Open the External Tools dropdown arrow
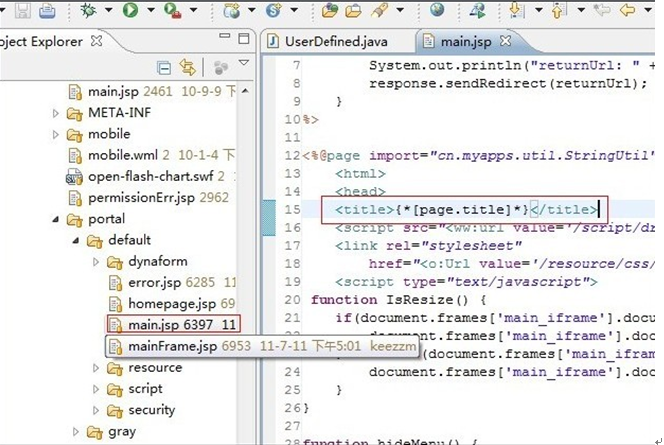The height and width of the screenshot is (445, 664). pos(193,10)
